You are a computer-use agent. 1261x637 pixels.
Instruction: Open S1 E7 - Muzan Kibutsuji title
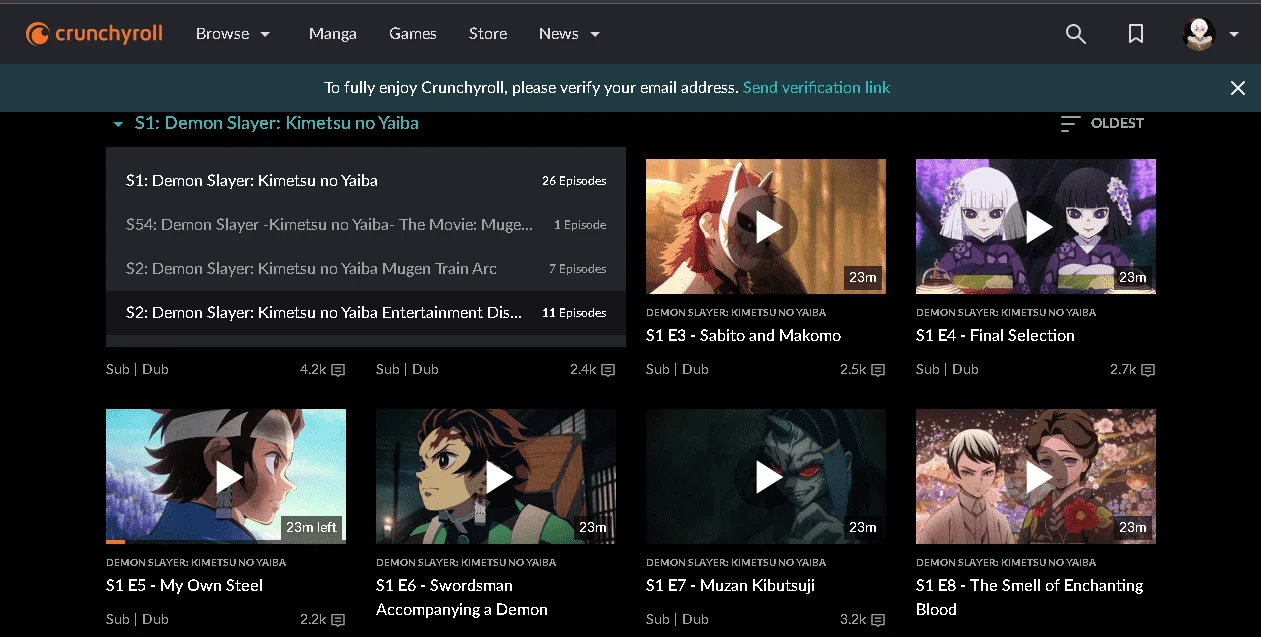730,586
